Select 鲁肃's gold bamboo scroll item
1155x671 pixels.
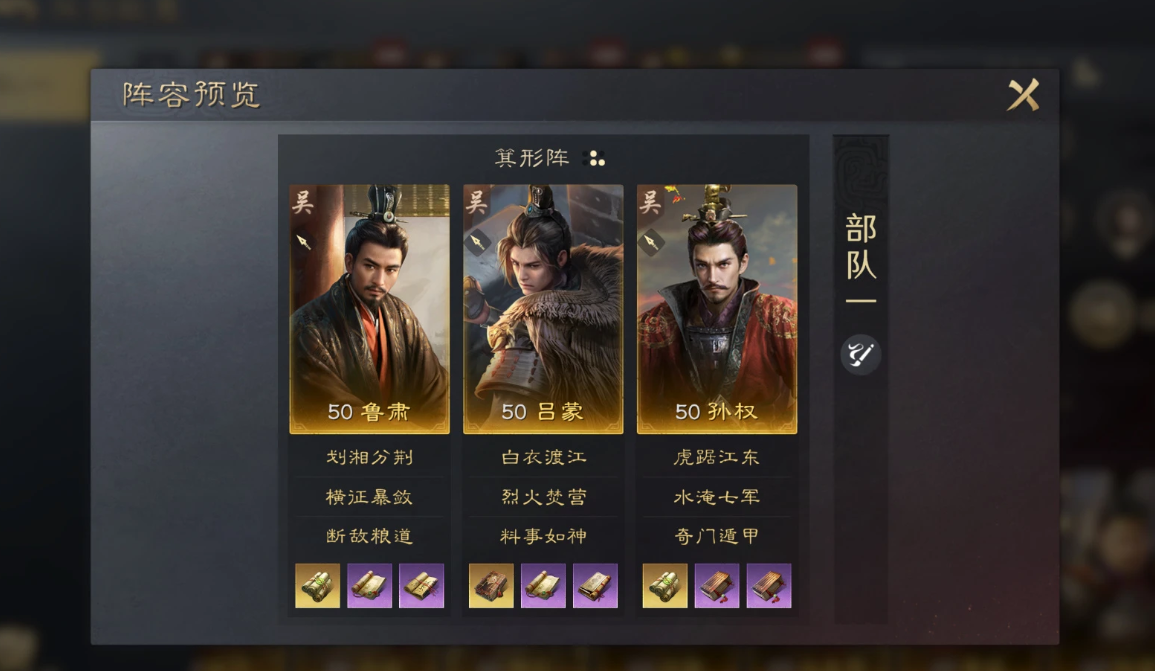click(317, 586)
